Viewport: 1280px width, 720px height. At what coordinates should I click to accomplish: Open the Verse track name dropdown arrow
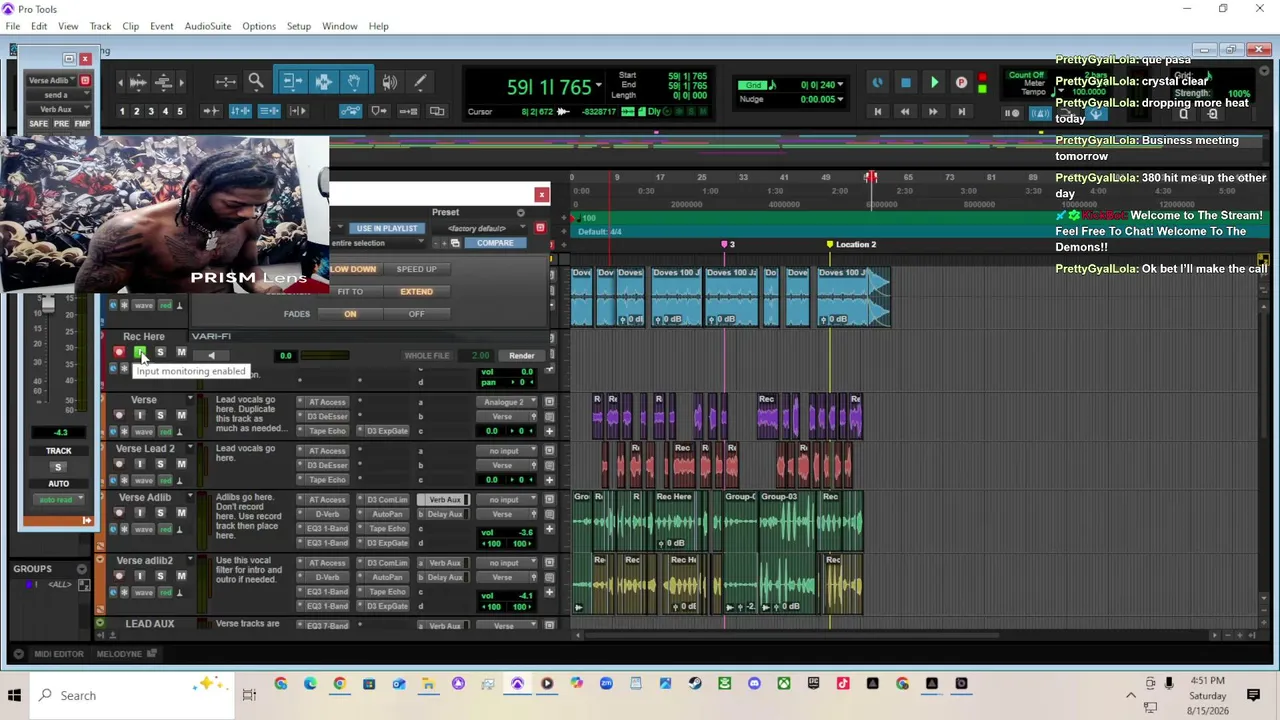pos(190,400)
